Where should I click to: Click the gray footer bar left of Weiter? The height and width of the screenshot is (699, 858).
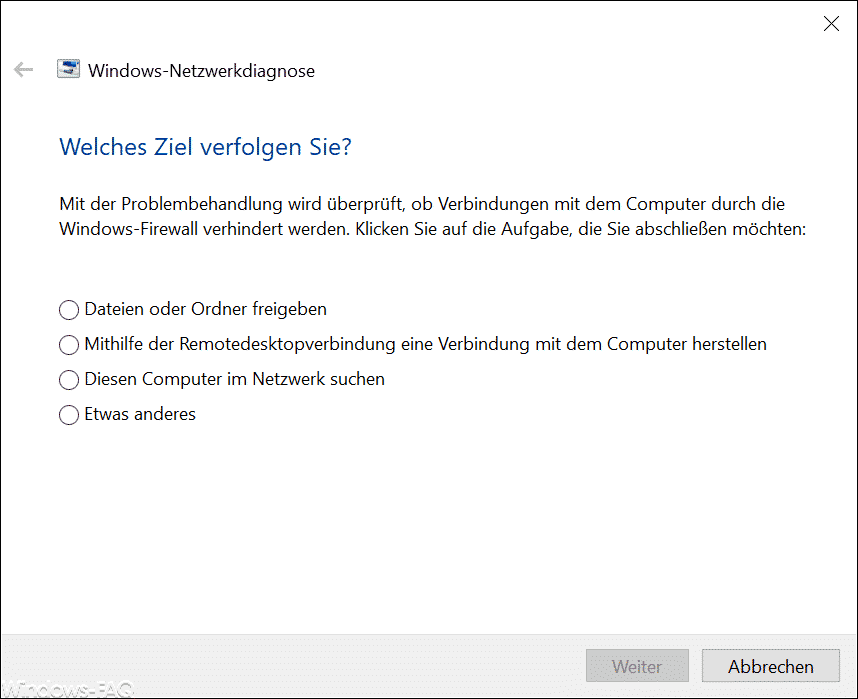click(x=293, y=666)
